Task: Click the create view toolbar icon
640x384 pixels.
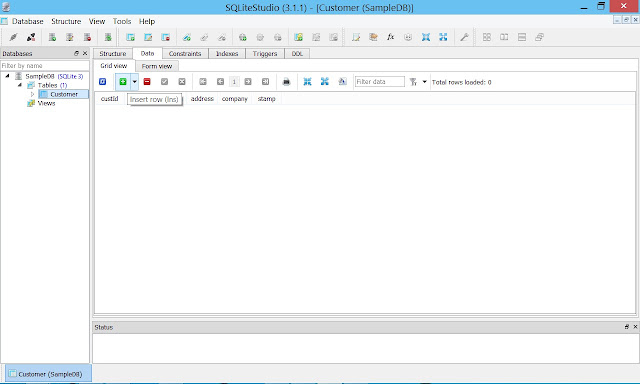Action: (298, 37)
